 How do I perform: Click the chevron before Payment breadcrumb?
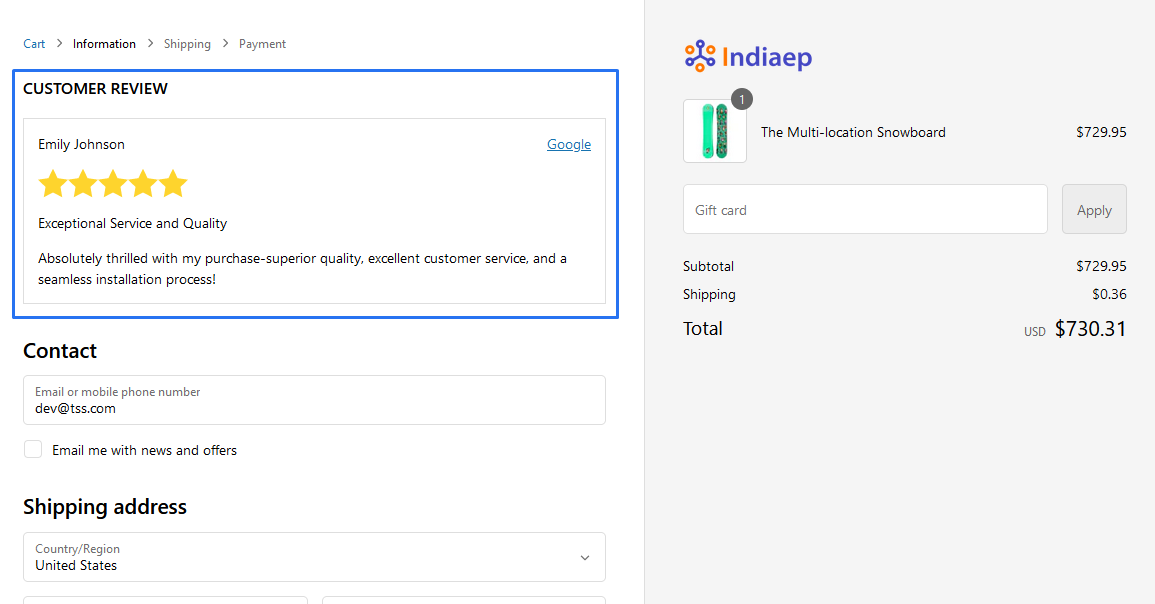coord(225,43)
